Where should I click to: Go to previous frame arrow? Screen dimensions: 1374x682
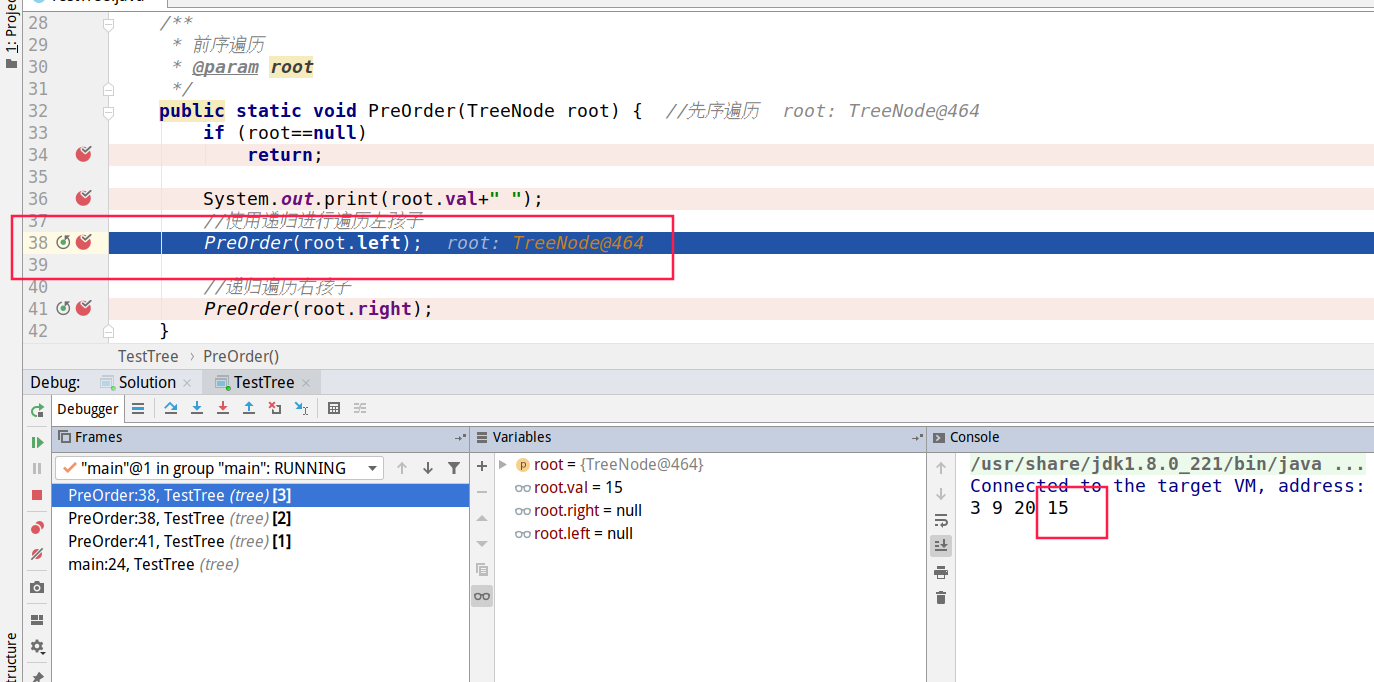pyautogui.click(x=402, y=468)
